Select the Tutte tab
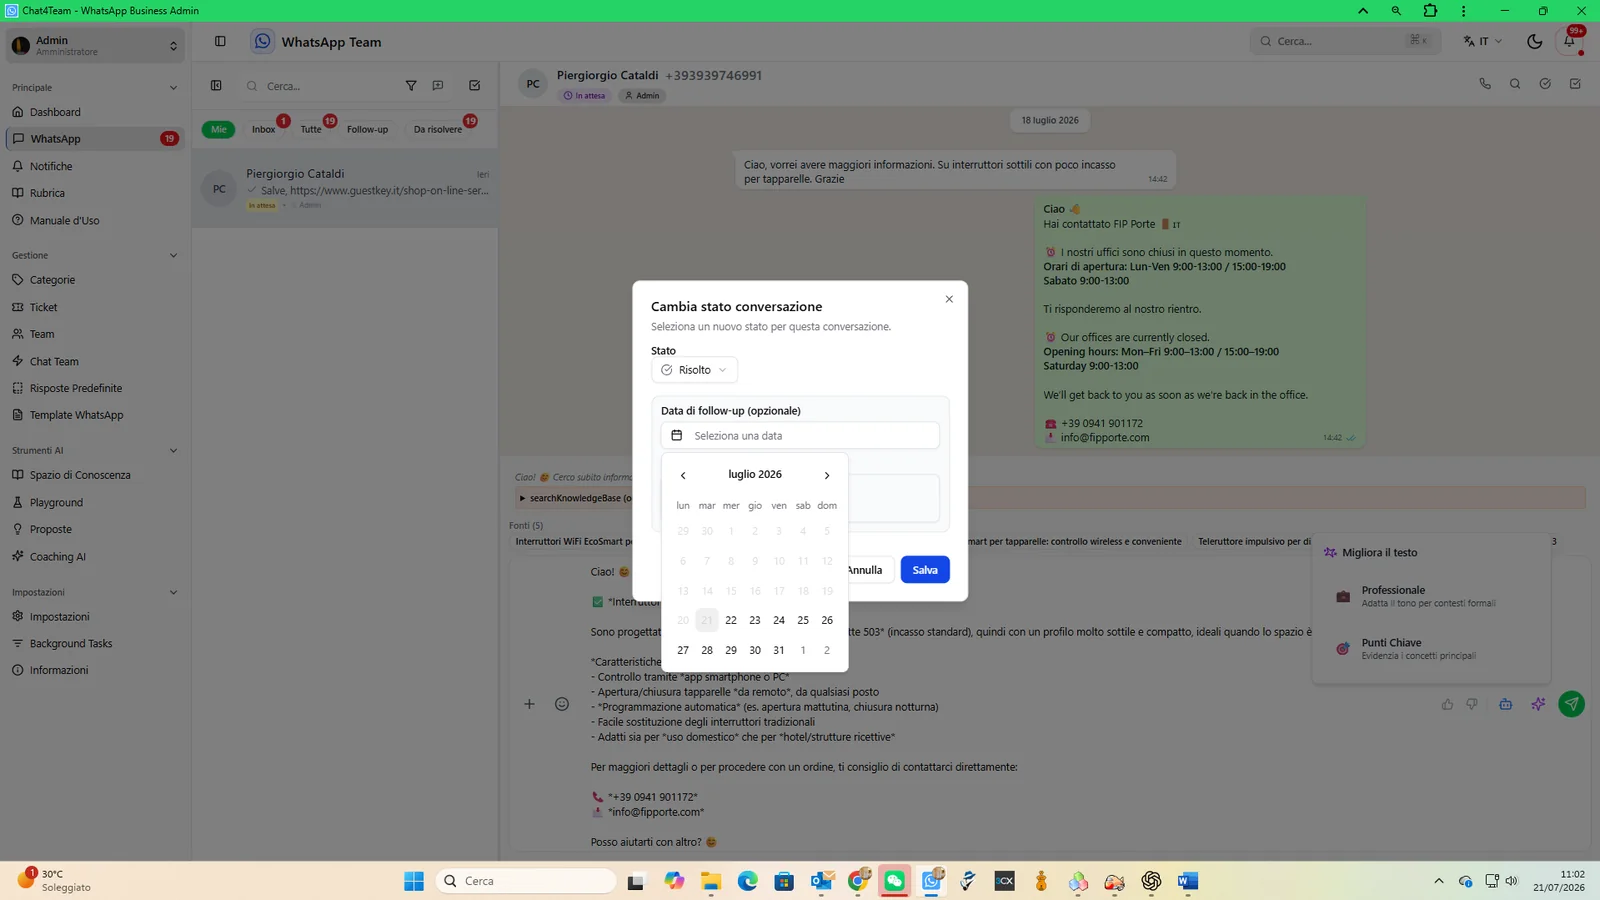The image size is (1600, 900). point(311,129)
